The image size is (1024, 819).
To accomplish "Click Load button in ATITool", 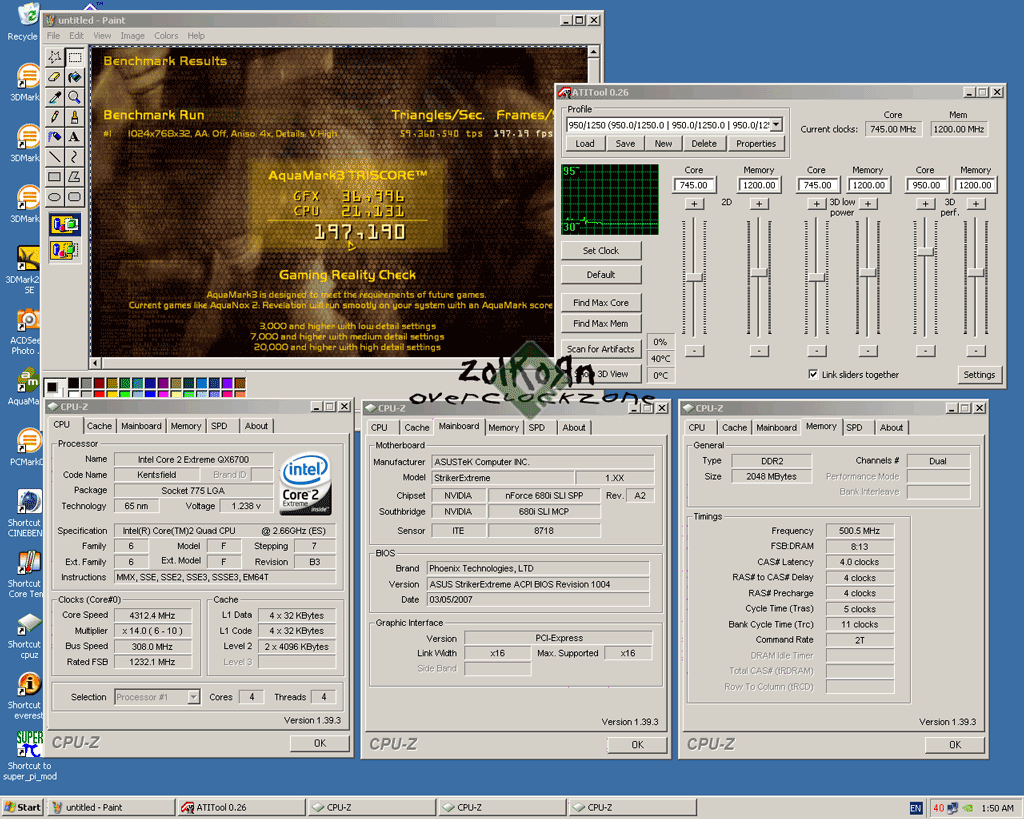I will pos(584,144).
